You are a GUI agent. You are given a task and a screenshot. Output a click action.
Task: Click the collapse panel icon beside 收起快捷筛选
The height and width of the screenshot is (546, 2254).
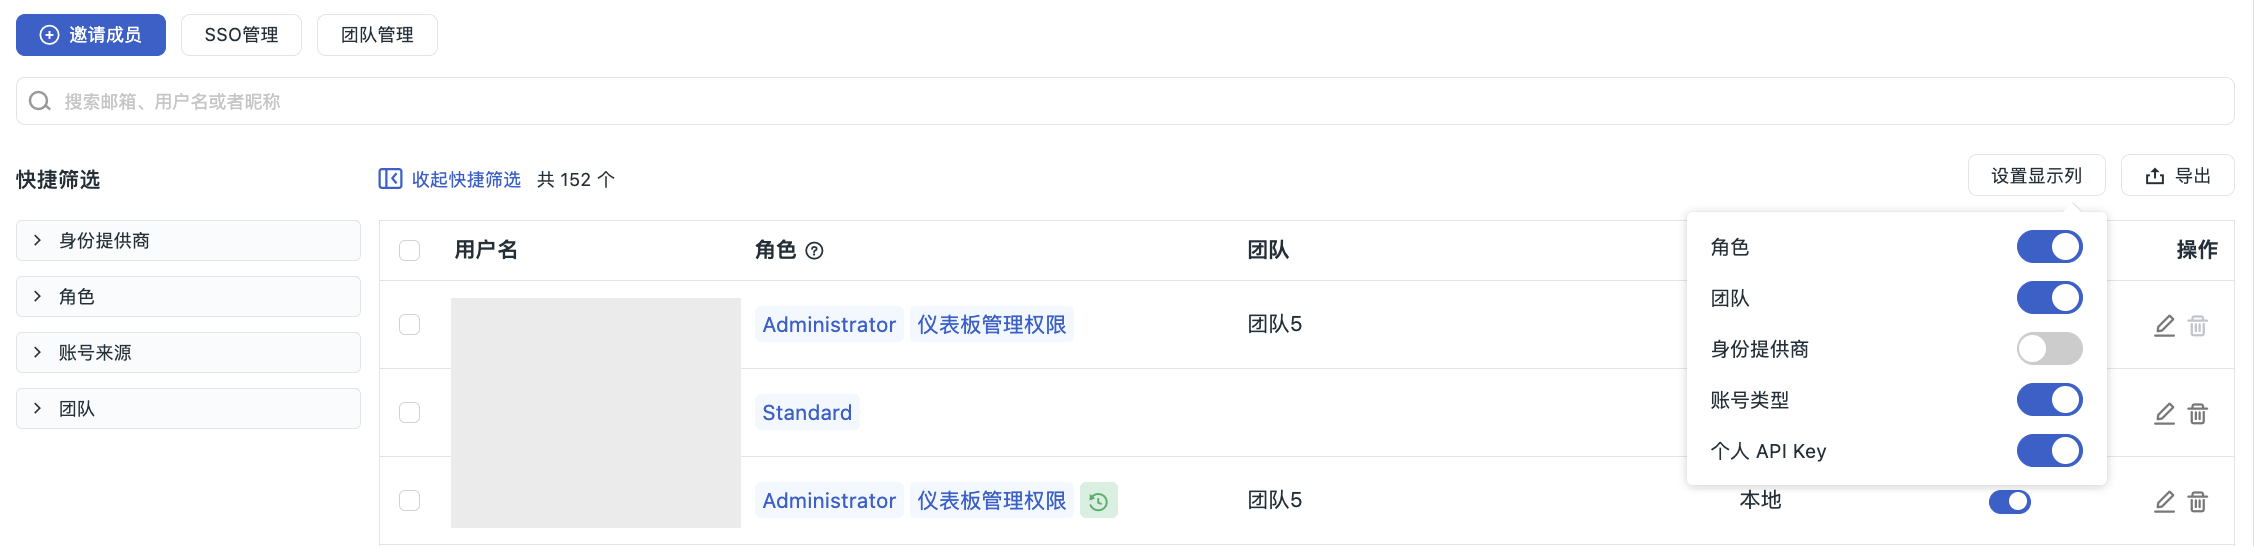(390, 179)
